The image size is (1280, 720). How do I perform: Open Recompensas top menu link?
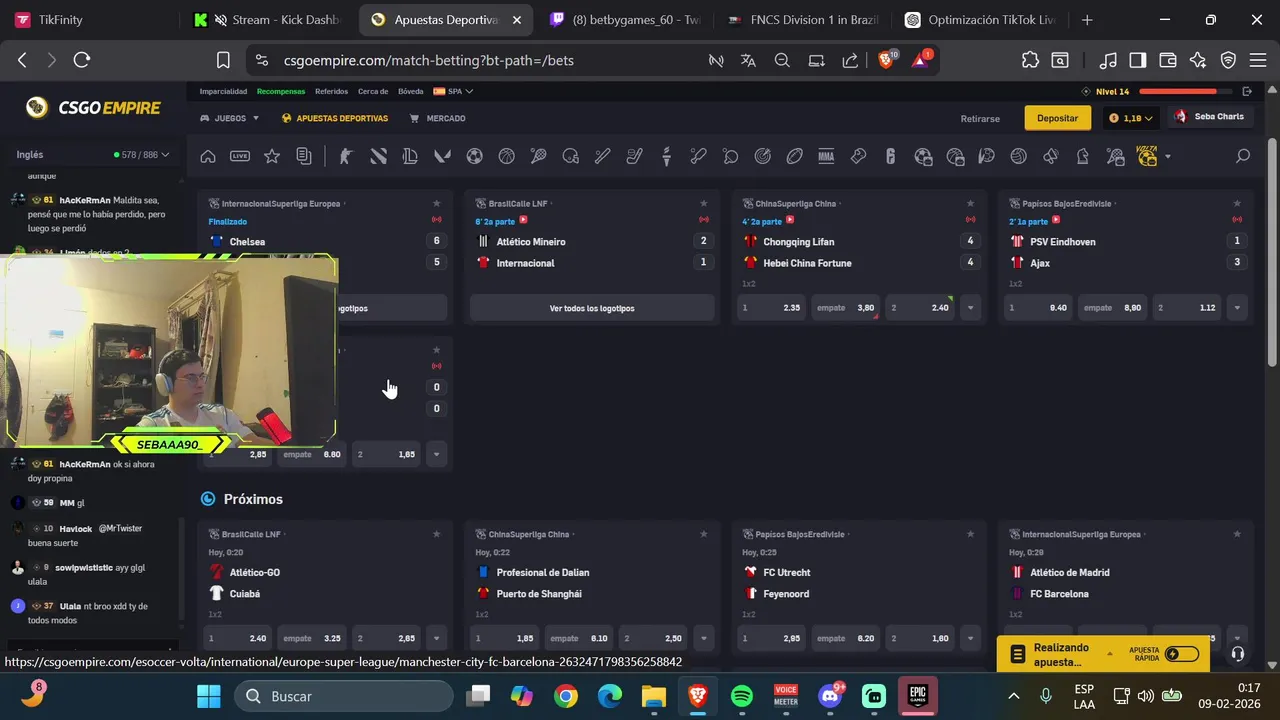281,91
